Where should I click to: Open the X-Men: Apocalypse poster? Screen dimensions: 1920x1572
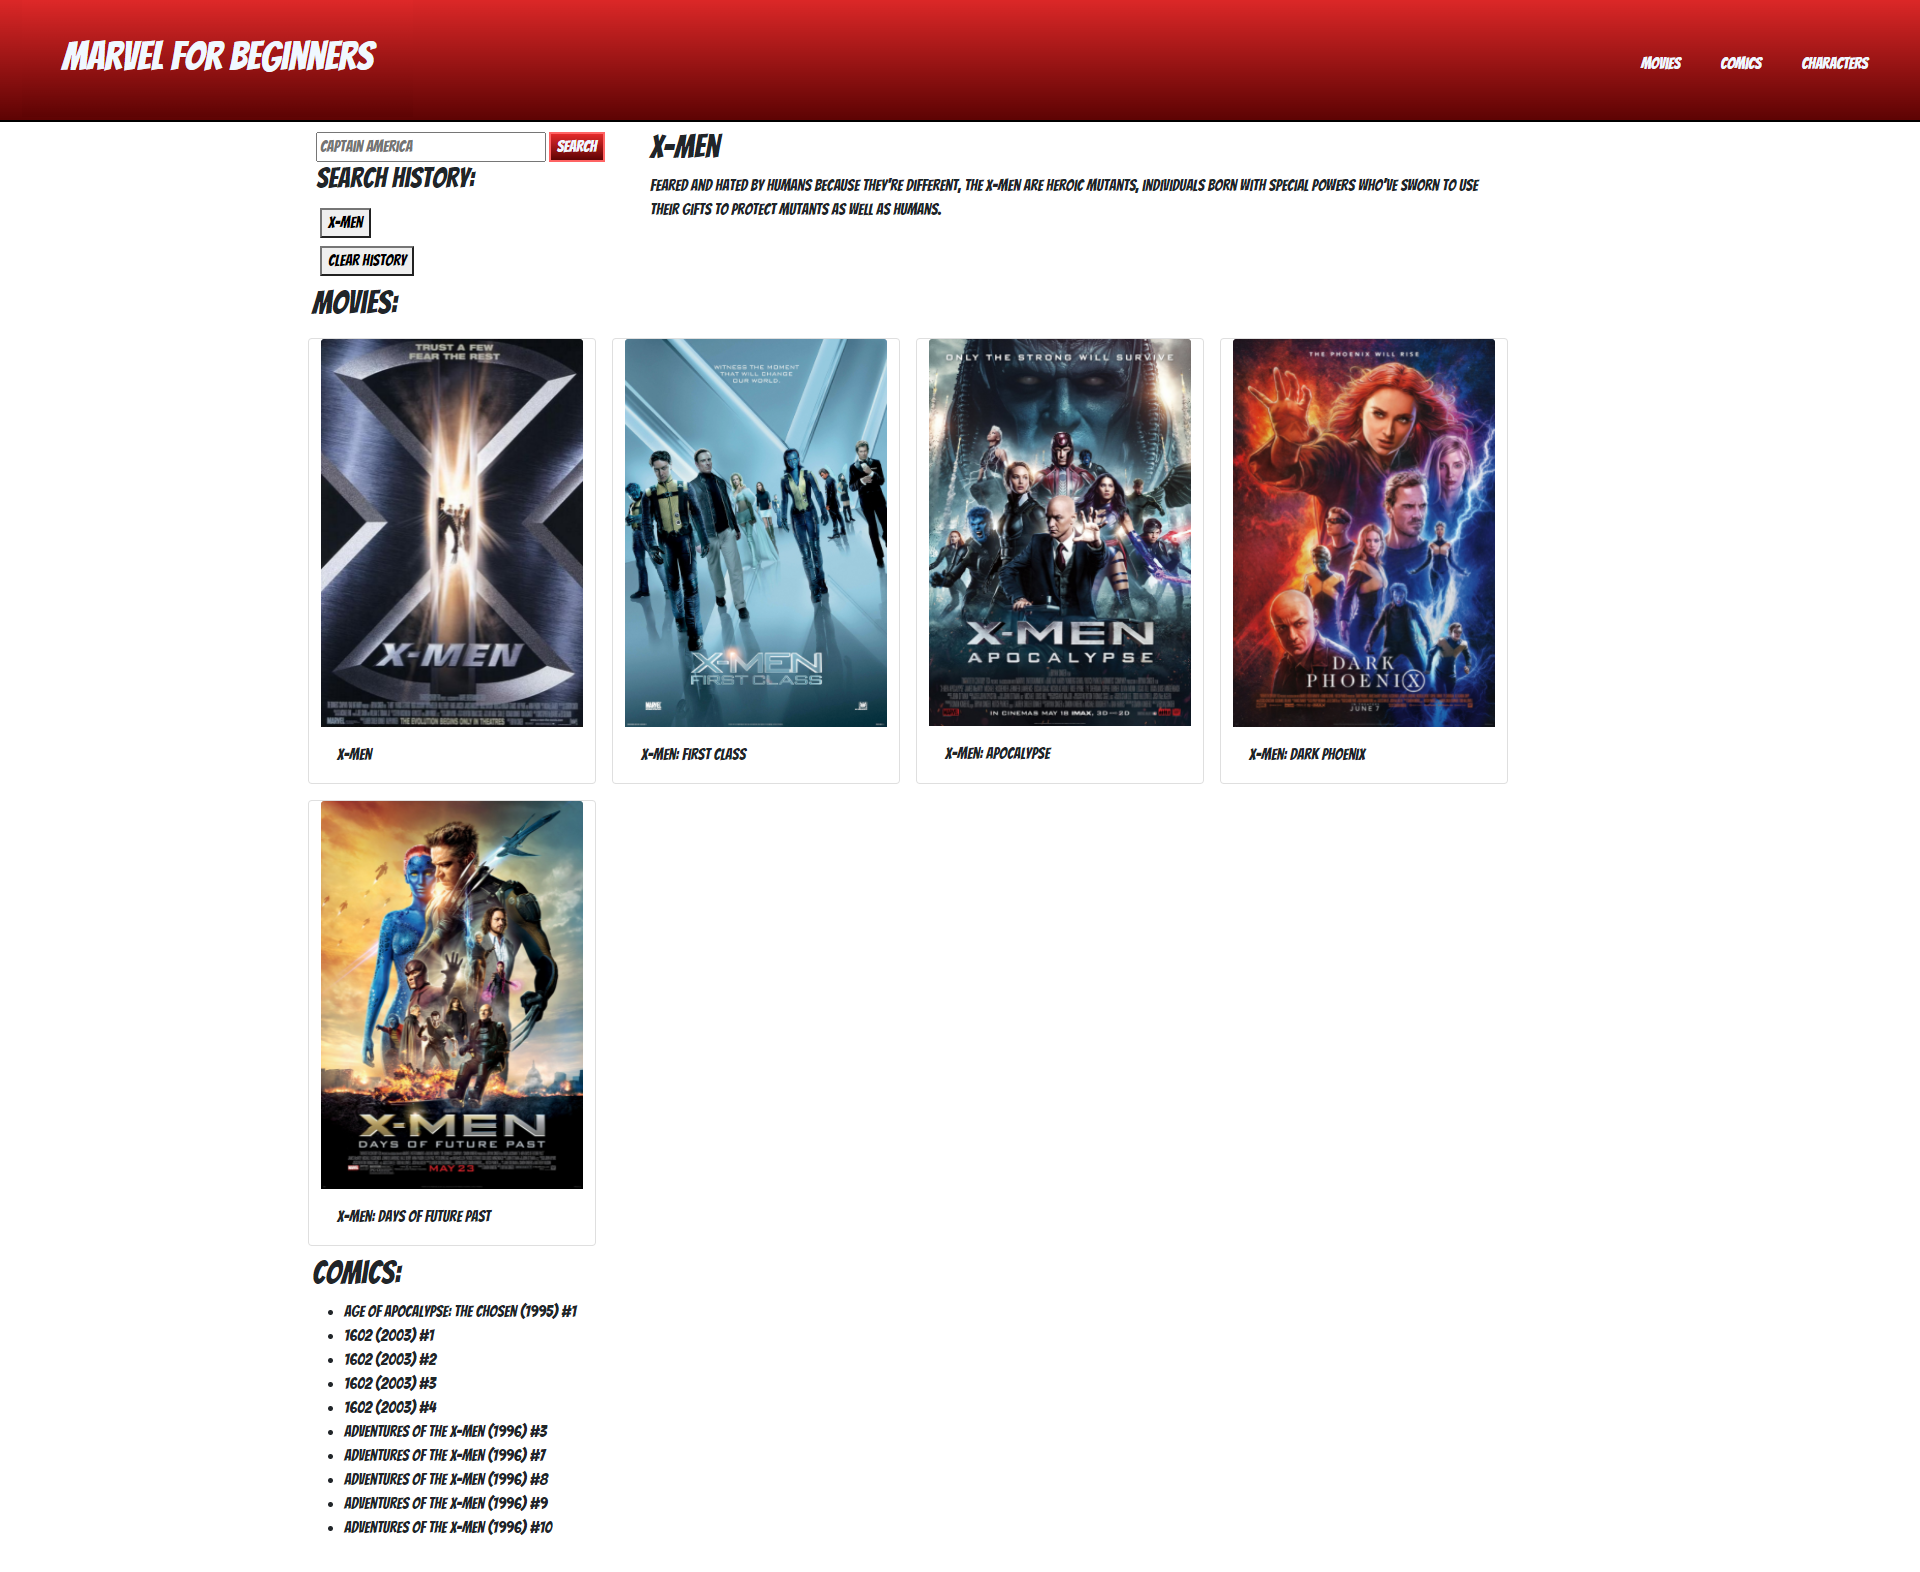1059,532
